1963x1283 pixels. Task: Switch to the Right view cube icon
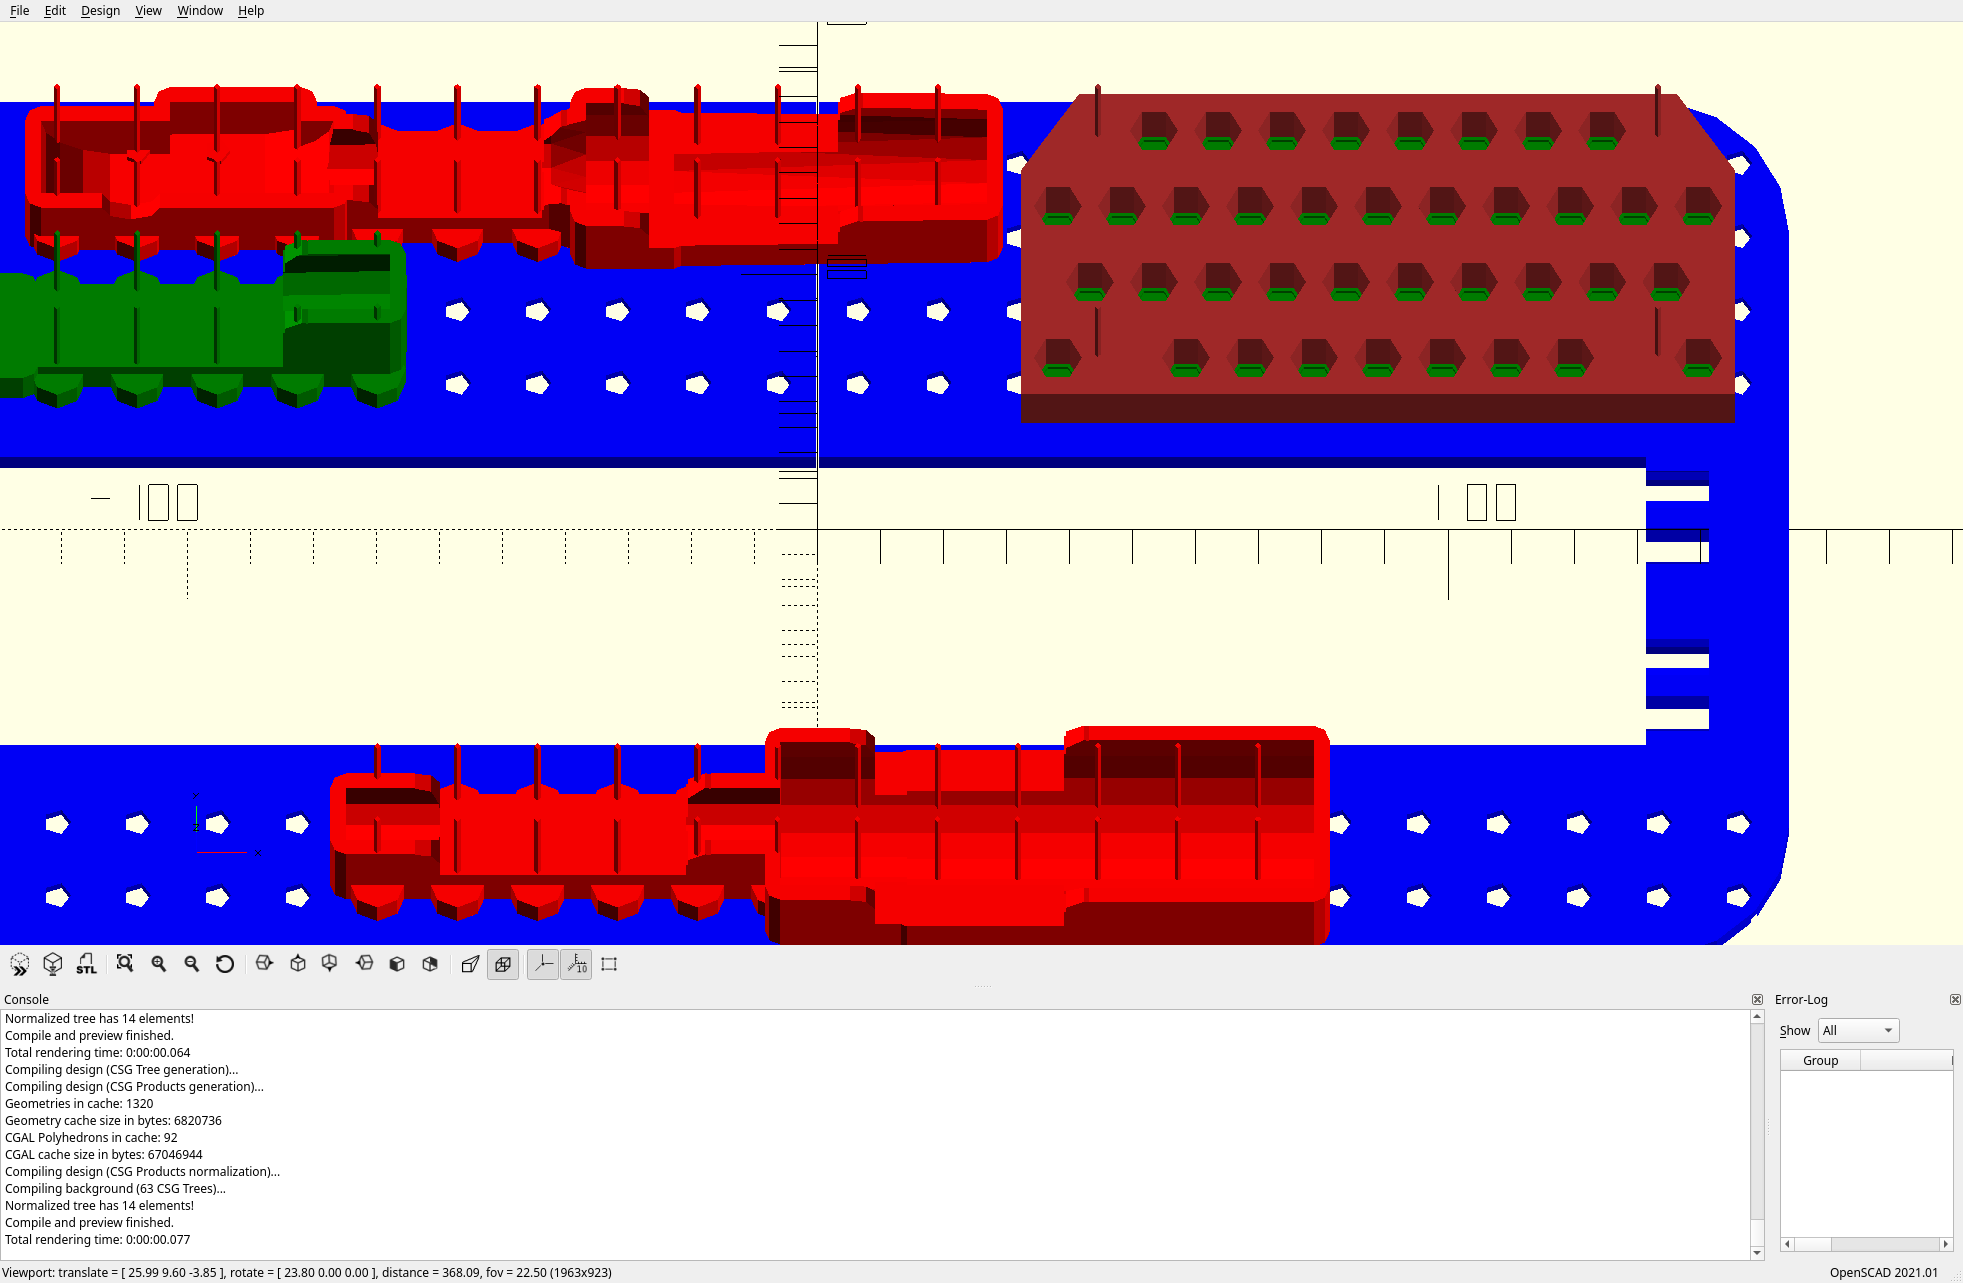264,964
